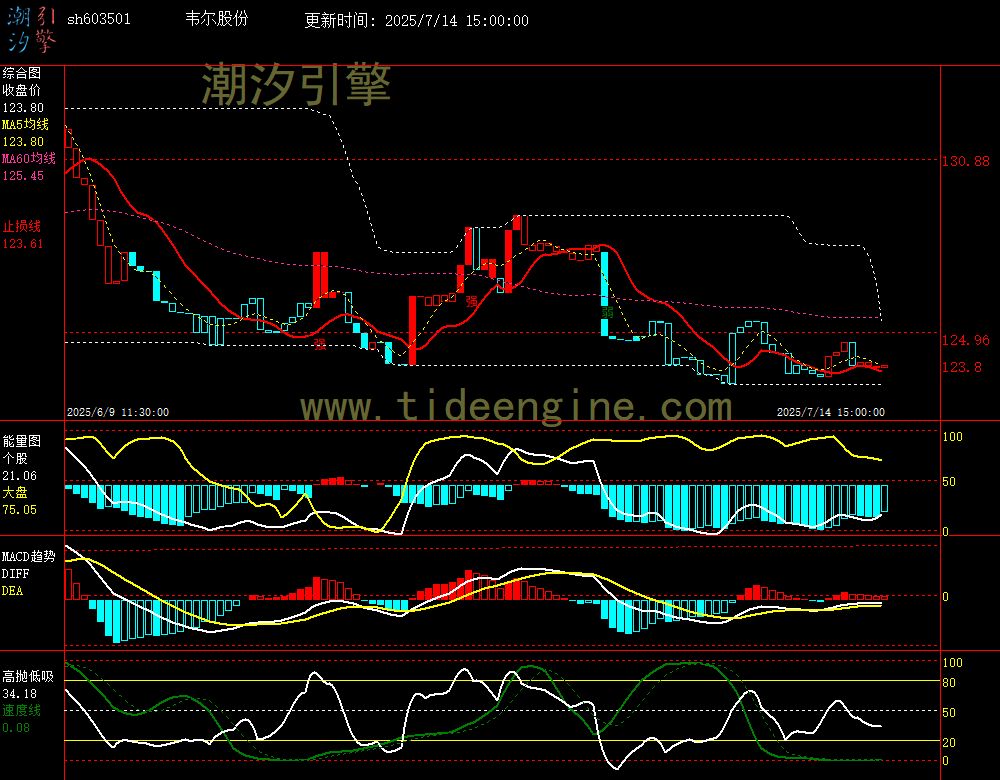1000x780 pixels.
Task: Click the yellow DEA legend label
Action: coord(13,591)
